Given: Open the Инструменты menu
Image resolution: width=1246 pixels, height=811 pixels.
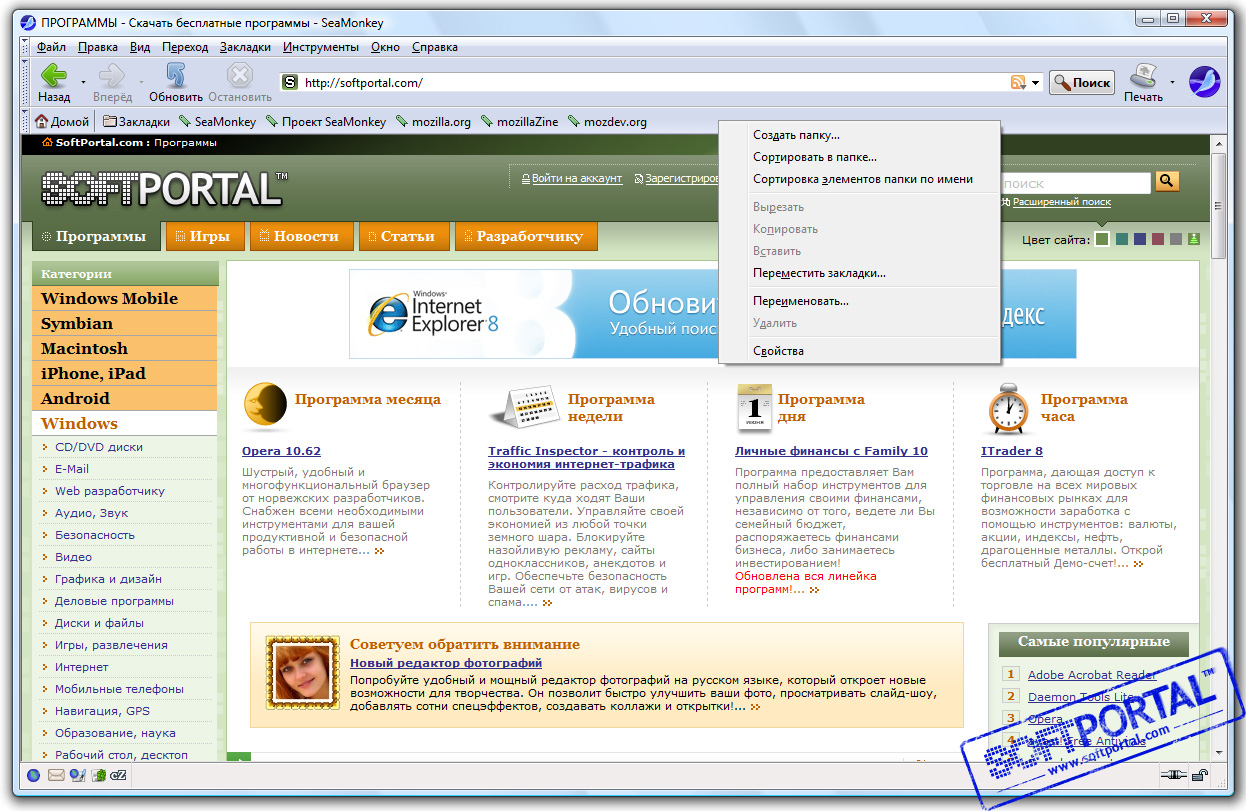Looking at the screenshot, I should click(x=320, y=47).
